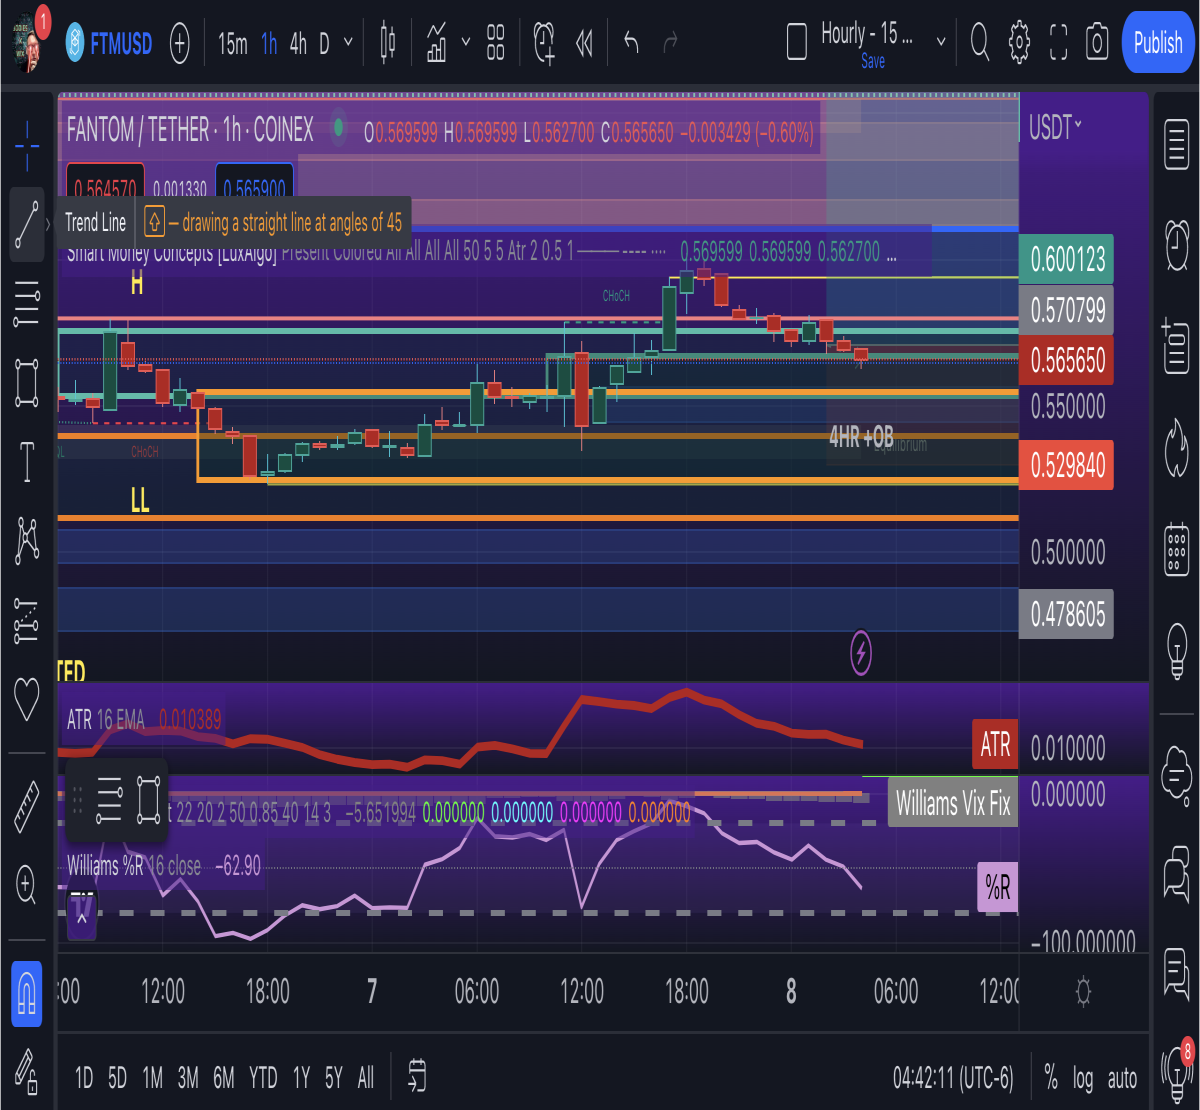
Task: Open the USDT currency selector
Action: click(x=1056, y=128)
